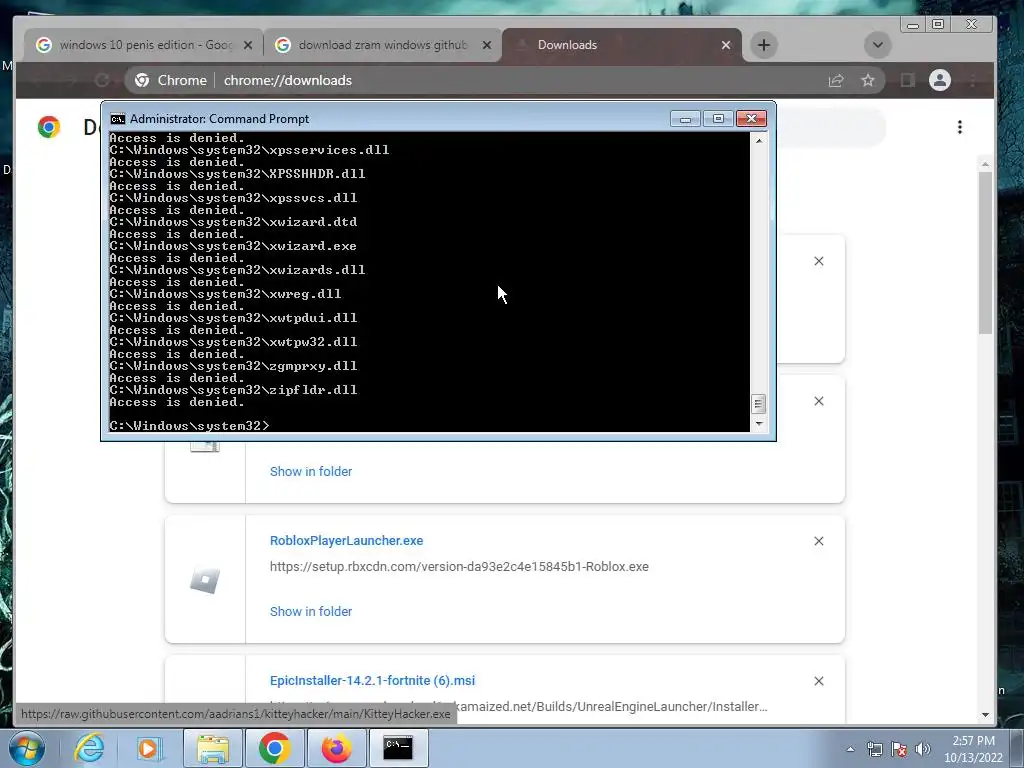
Task: Switch to the windows 10 edition Google tab
Action: pos(144,45)
